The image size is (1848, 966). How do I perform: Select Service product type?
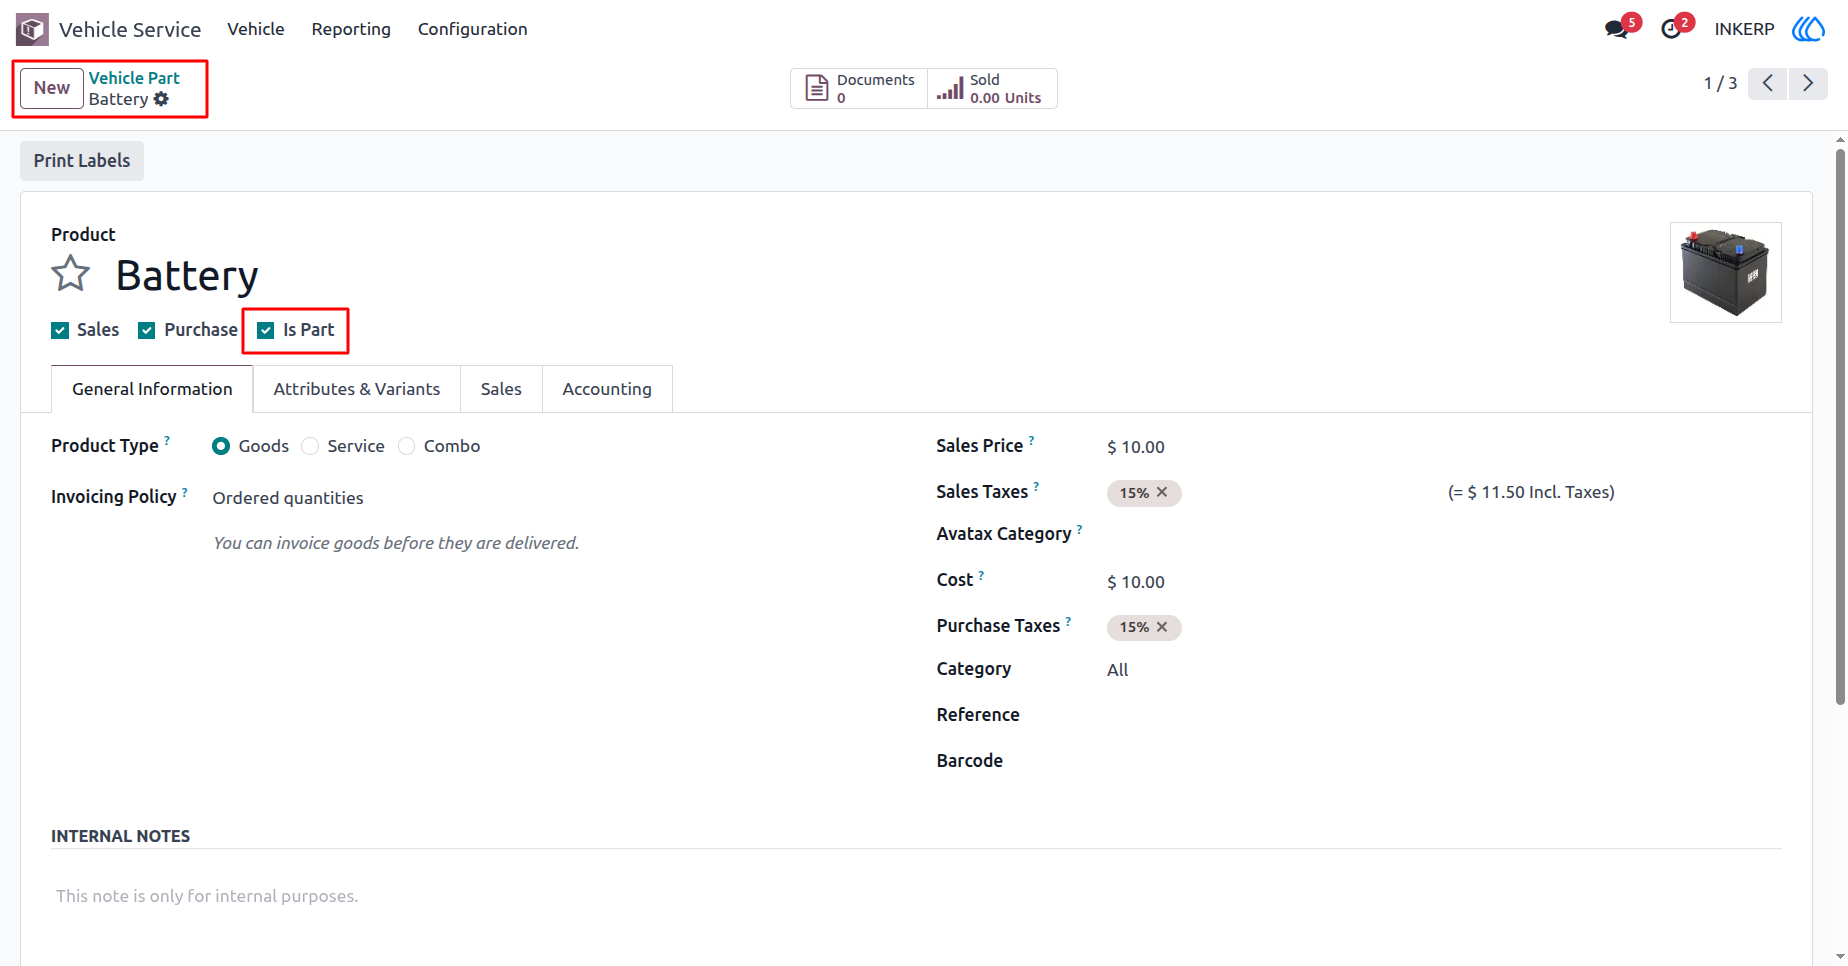point(310,446)
